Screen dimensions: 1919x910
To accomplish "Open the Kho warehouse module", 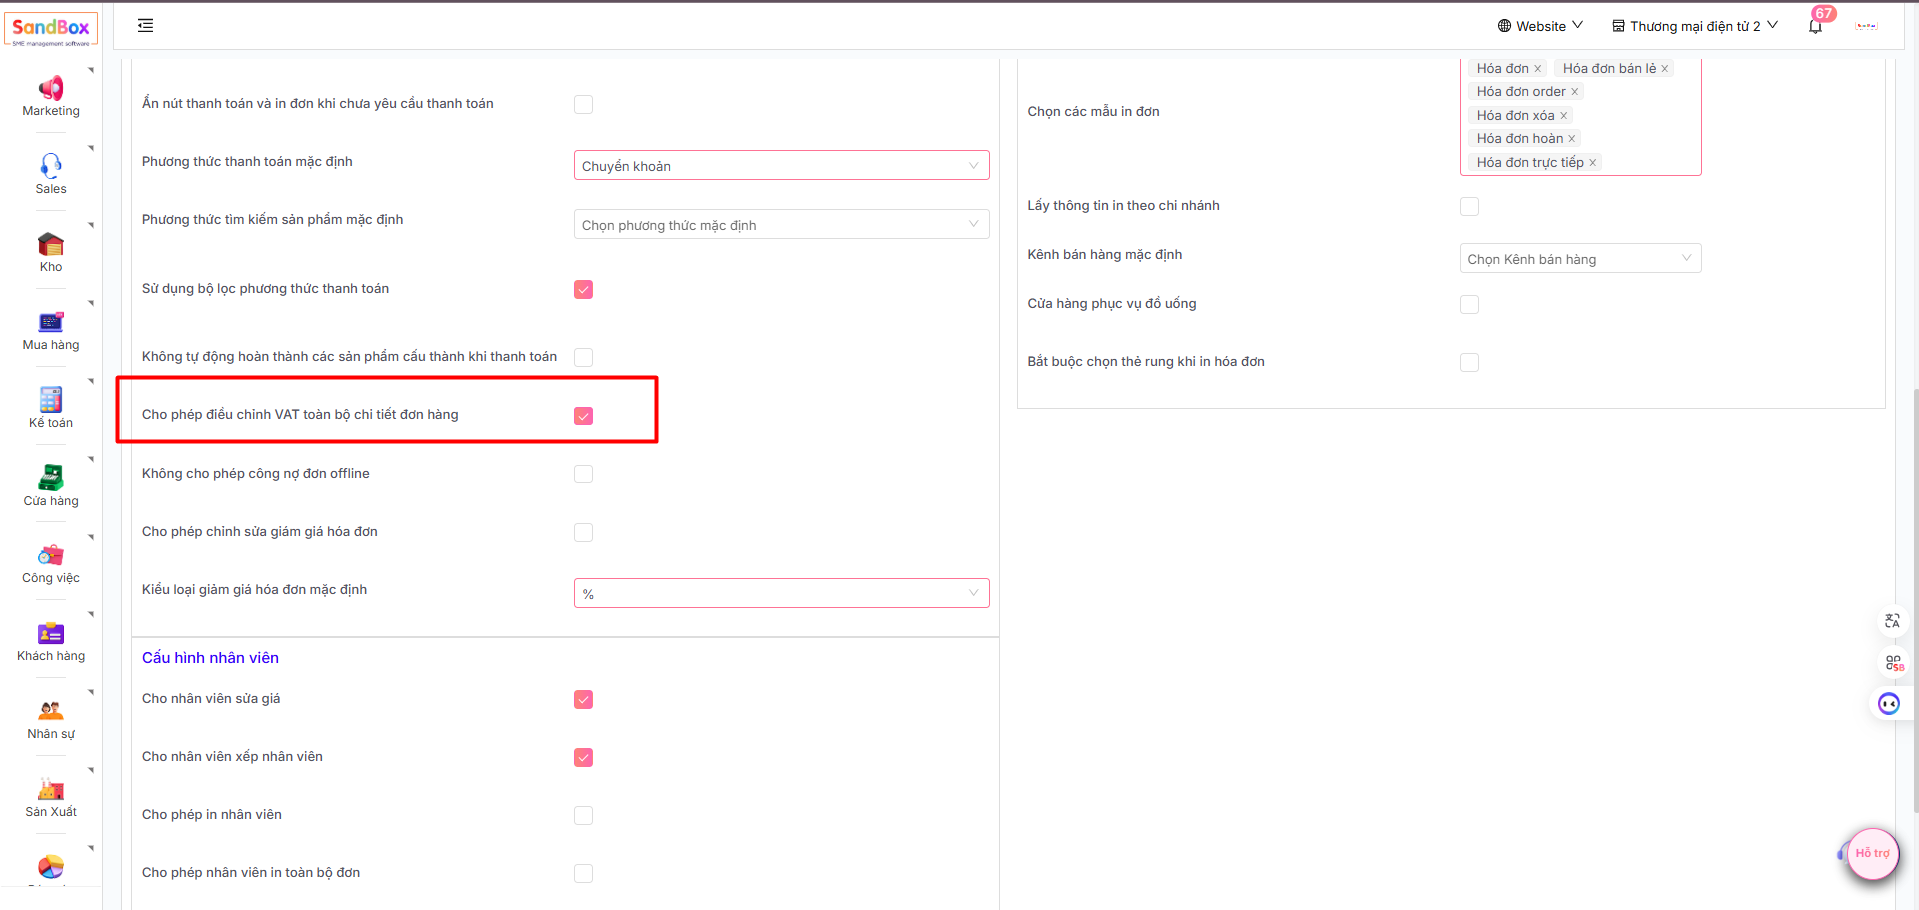I will 51,252.
